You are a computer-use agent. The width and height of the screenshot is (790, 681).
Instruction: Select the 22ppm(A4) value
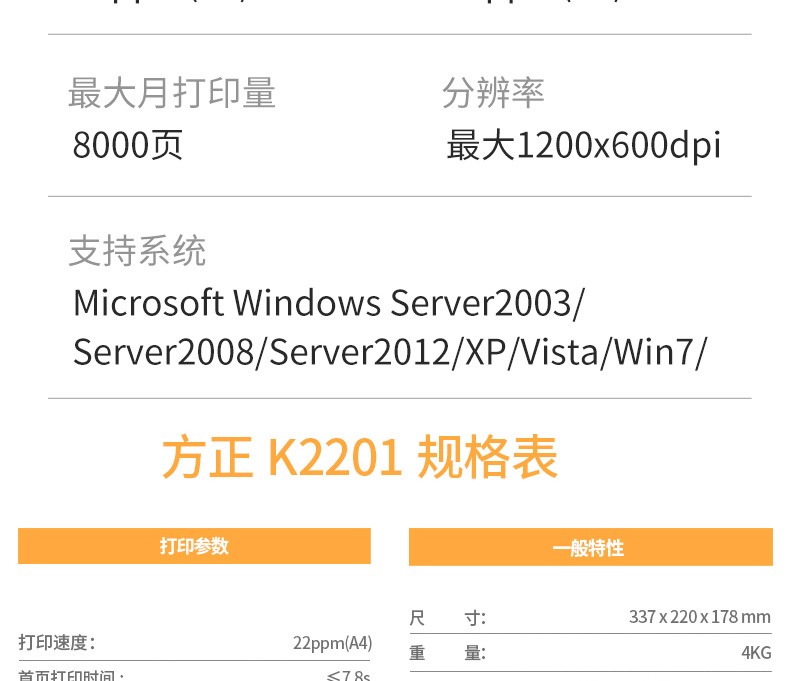pyautogui.click(x=333, y=643)
